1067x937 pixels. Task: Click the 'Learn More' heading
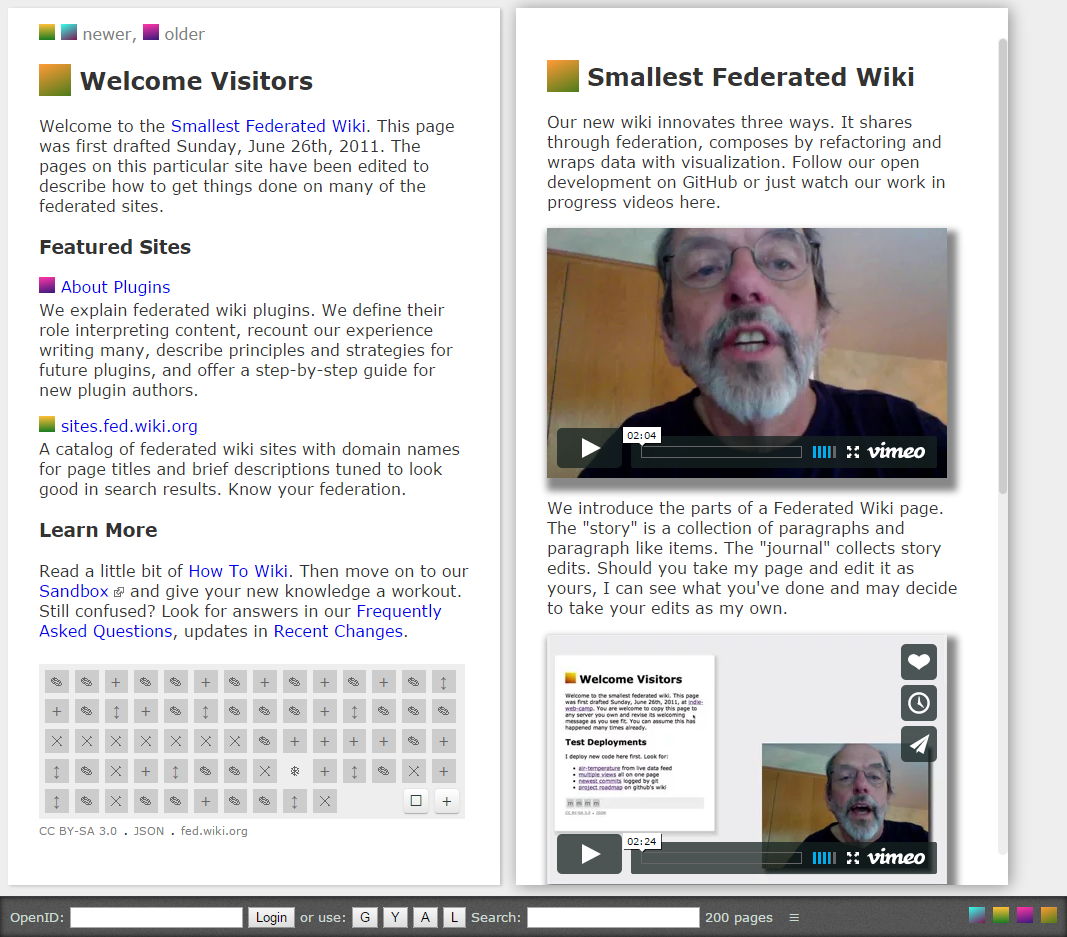(x=98, y=529)
